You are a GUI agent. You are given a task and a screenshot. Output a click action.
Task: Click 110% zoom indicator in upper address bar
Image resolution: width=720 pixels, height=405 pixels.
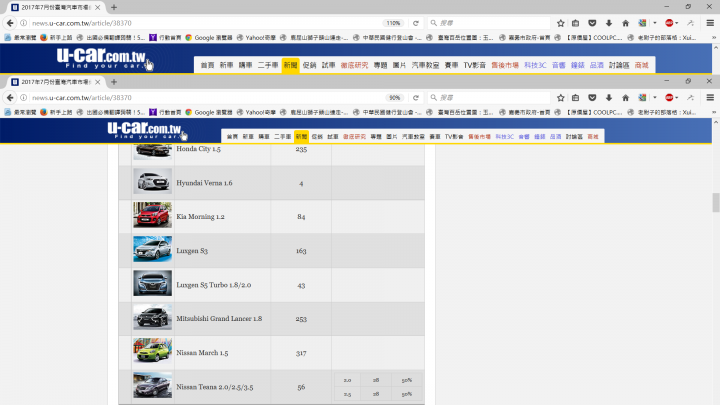(393, 23)
